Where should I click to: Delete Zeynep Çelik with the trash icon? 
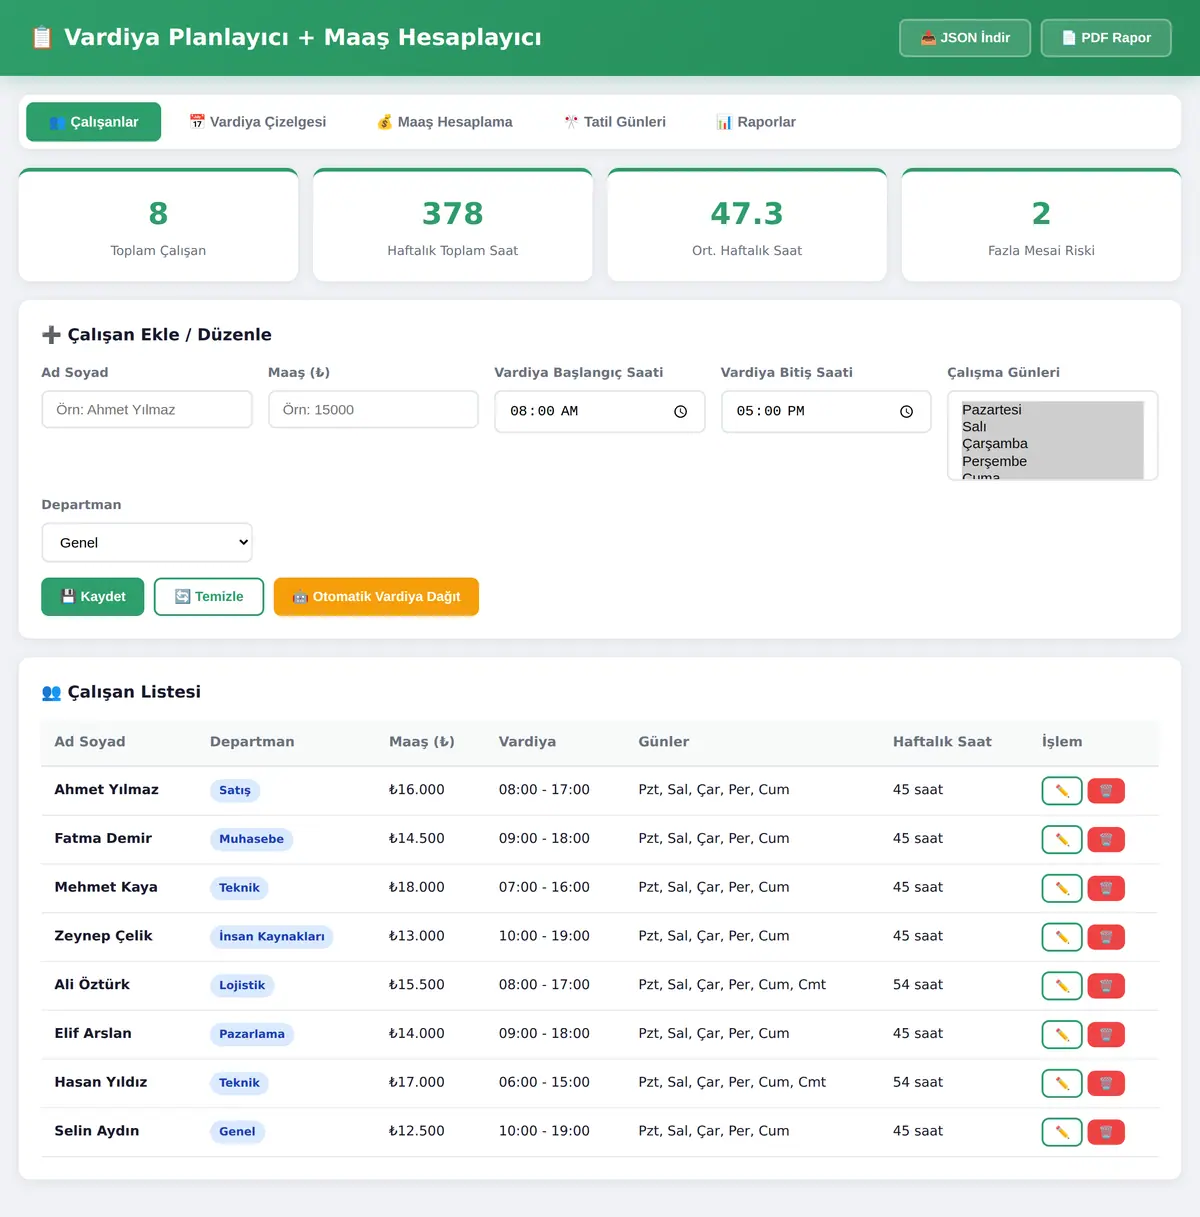[x=1106, y=937]
